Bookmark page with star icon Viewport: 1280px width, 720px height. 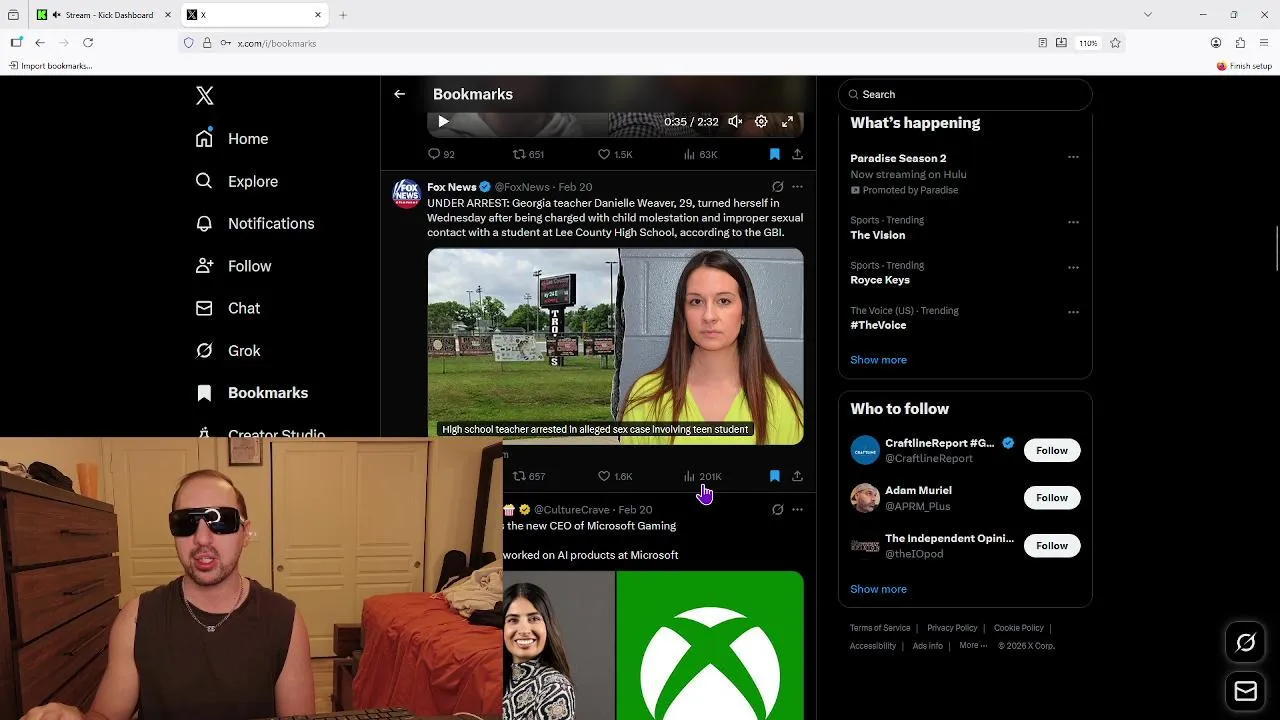point(1115,43)
